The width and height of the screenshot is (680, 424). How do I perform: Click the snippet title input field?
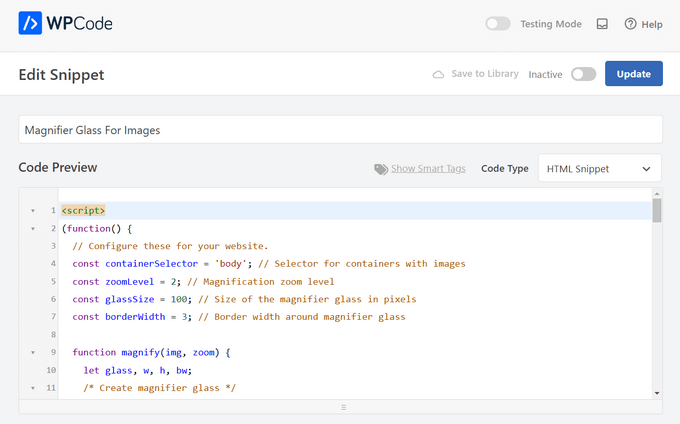pos(340,130)
